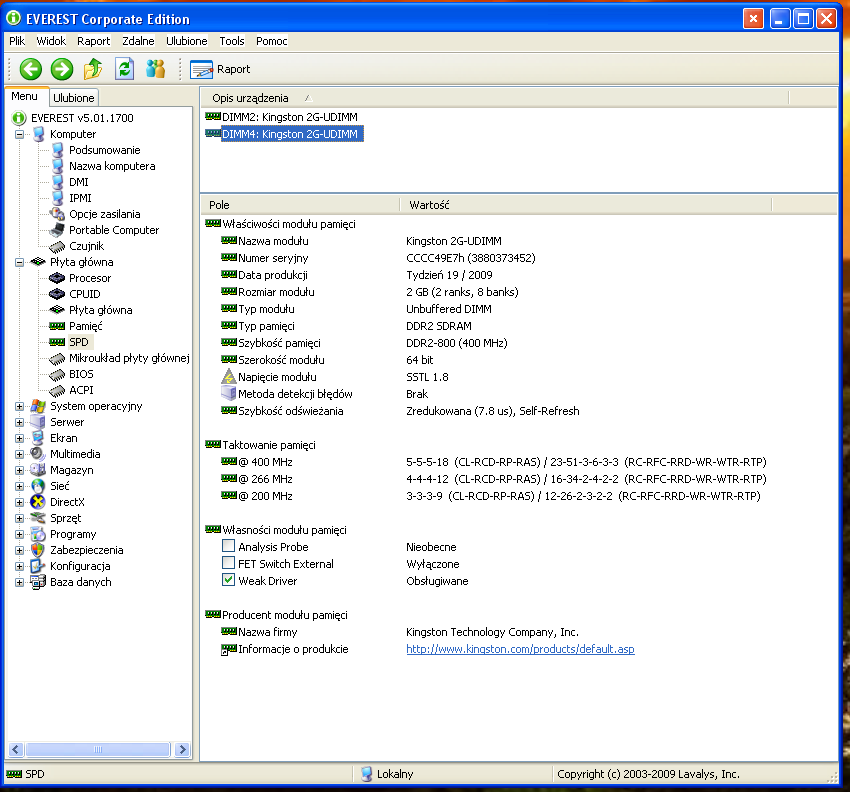The height and width of the screenshot is (792, 850).
Task: Select the Pamięć memory icon
Action: pyautogui.click(x=57, y=326)
